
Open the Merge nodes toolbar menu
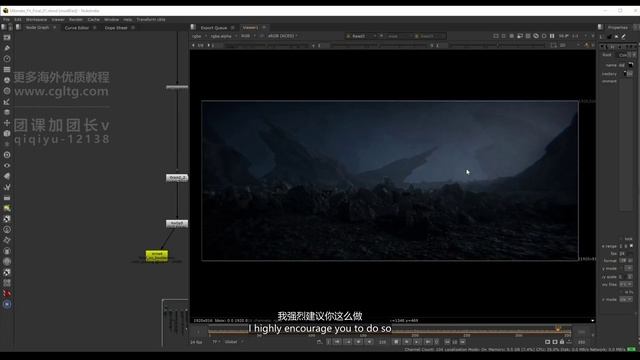click(x=7, y=112)
